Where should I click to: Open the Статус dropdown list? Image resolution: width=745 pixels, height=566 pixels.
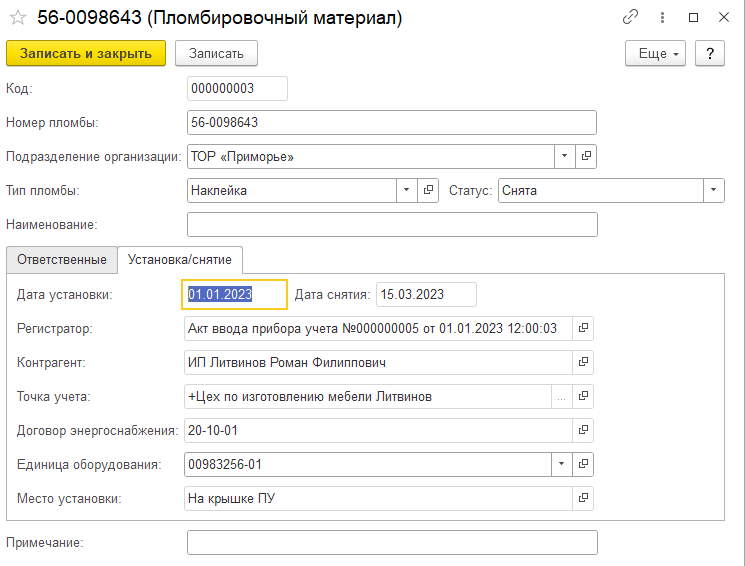713,190
